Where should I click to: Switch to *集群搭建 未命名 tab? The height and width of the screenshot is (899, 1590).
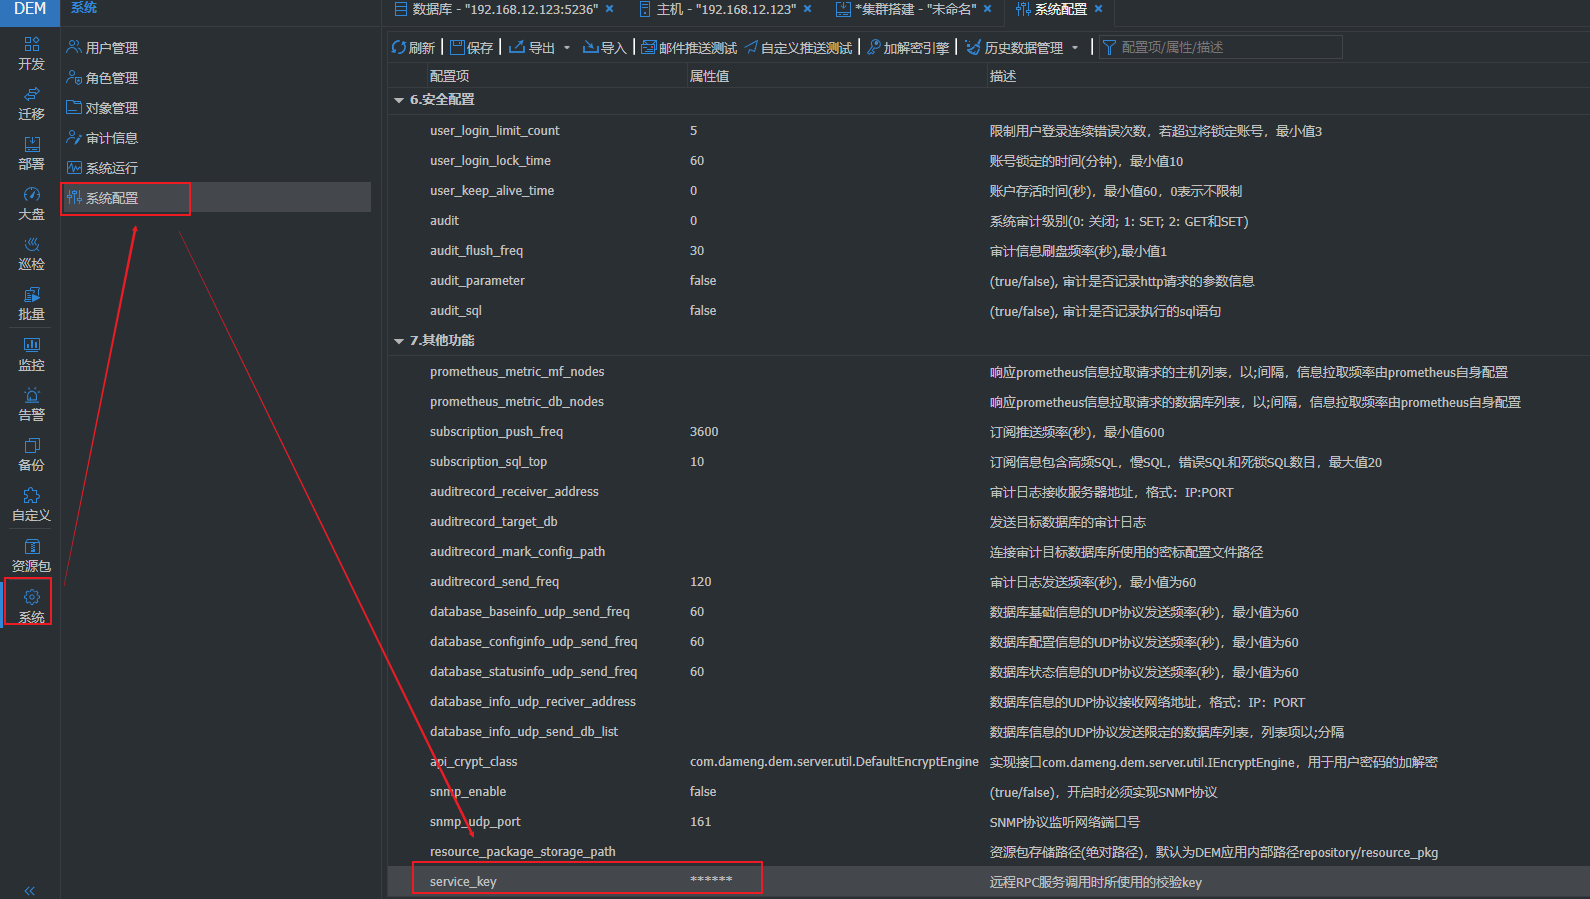point(905,9)
